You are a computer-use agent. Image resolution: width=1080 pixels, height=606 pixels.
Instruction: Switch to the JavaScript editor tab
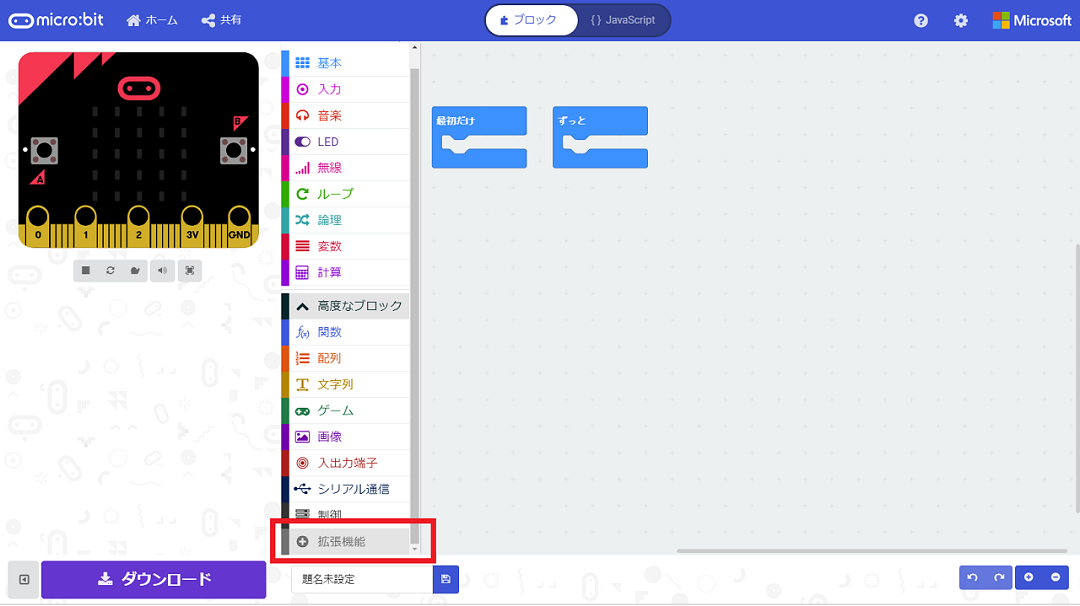point(623,20)
